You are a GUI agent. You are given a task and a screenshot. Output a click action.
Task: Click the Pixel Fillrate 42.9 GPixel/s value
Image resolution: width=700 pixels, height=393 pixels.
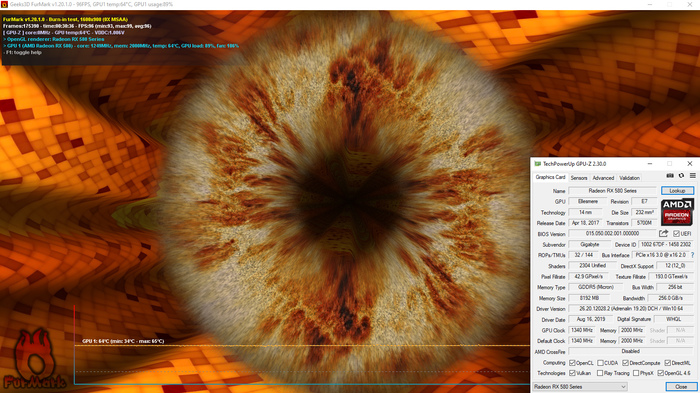pos(588,276)
